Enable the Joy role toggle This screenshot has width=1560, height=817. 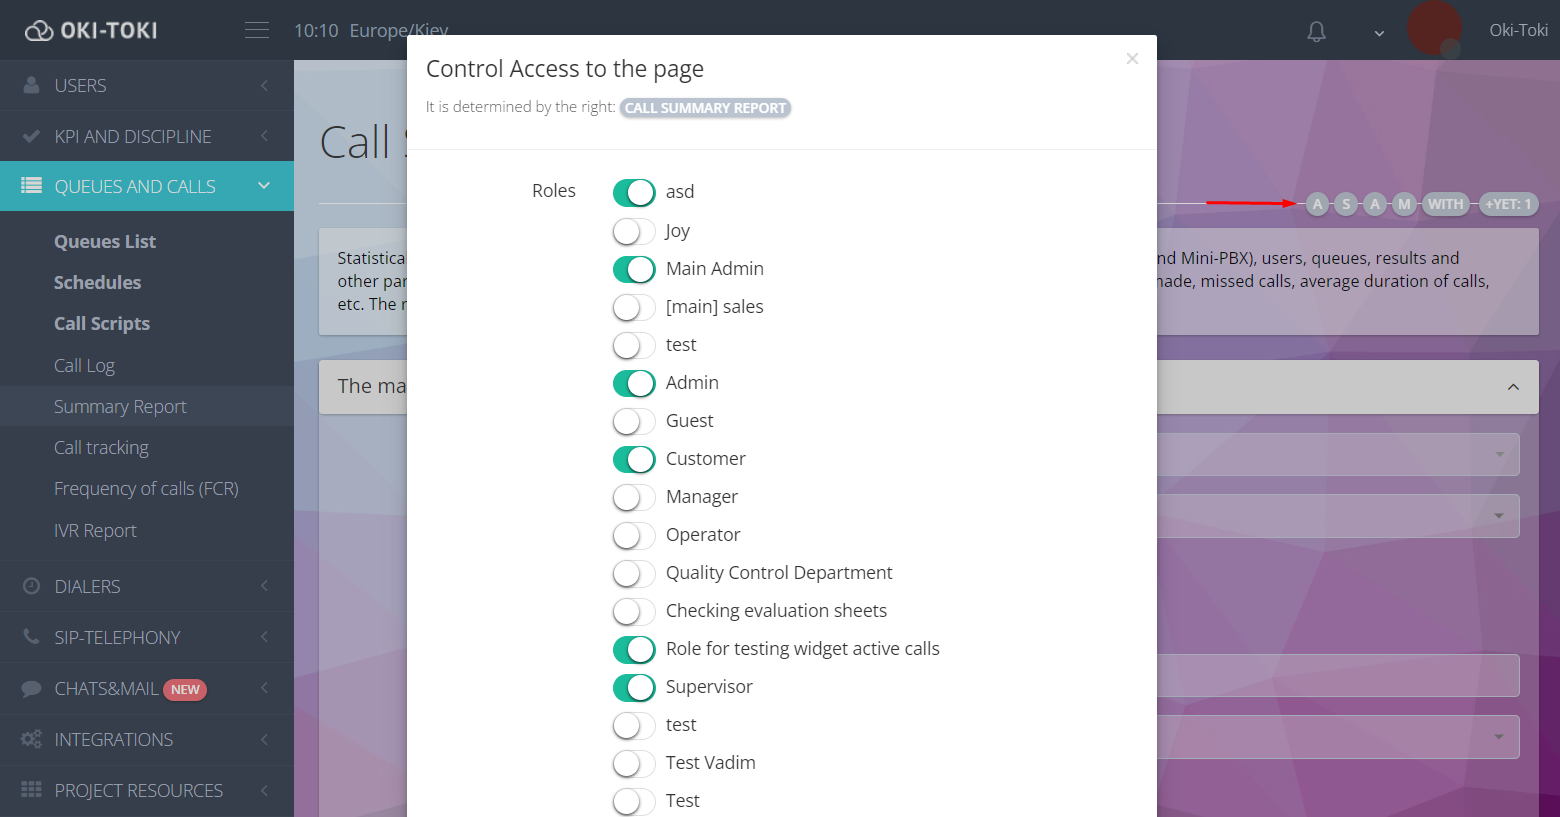click(x=634, y=231)
